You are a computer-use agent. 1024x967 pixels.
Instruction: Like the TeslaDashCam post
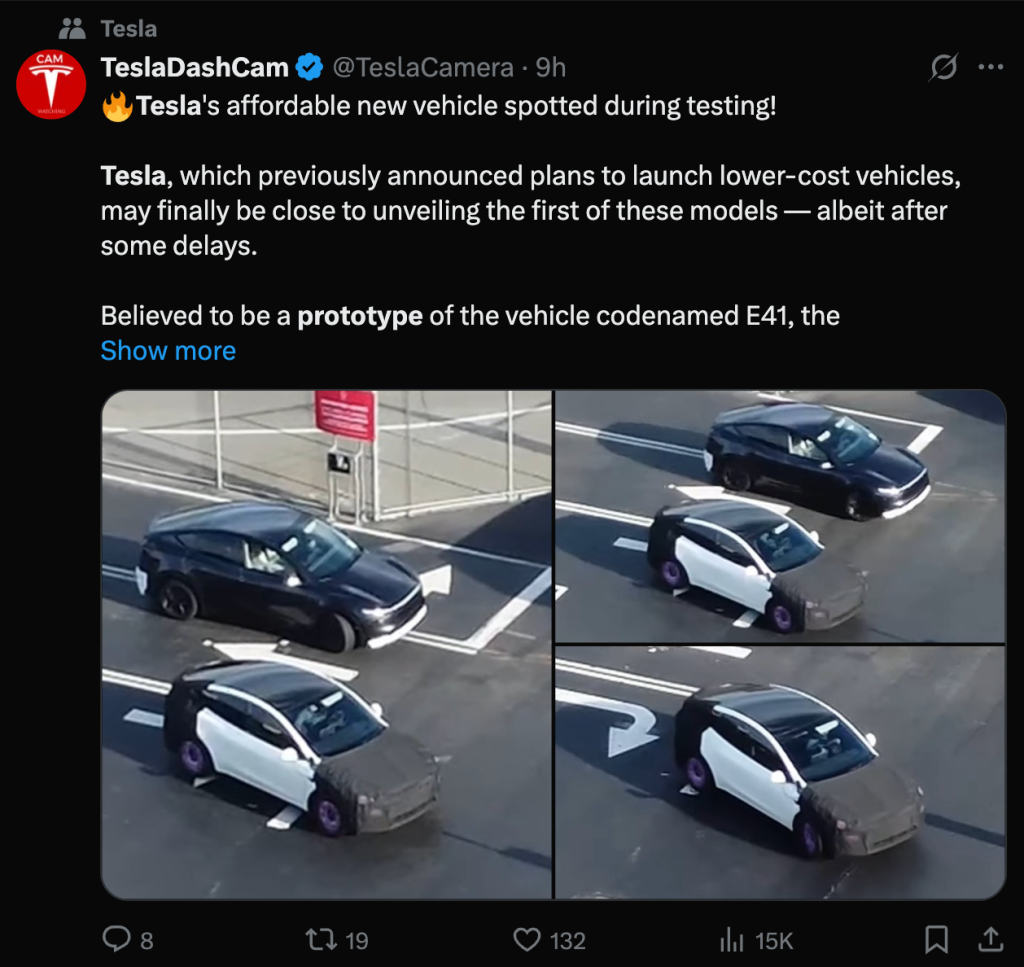(x=527, y=940)
